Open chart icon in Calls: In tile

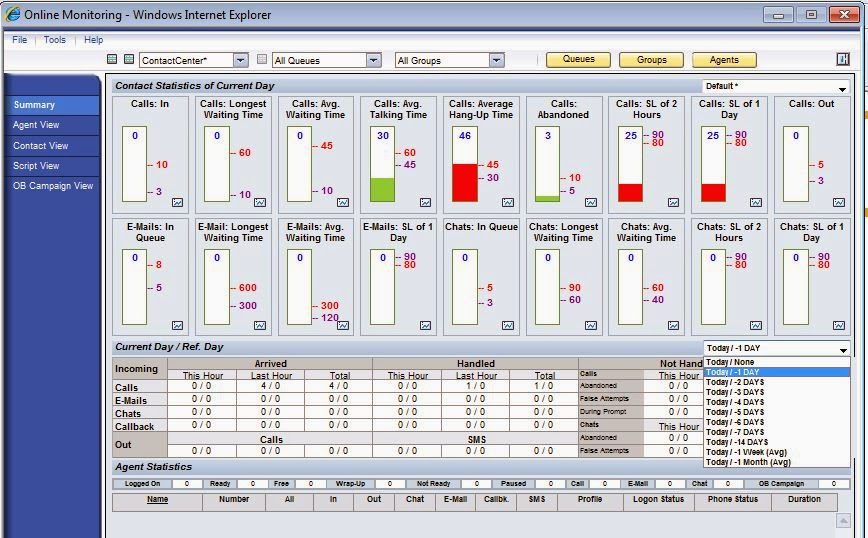click(x=177, y=203)
